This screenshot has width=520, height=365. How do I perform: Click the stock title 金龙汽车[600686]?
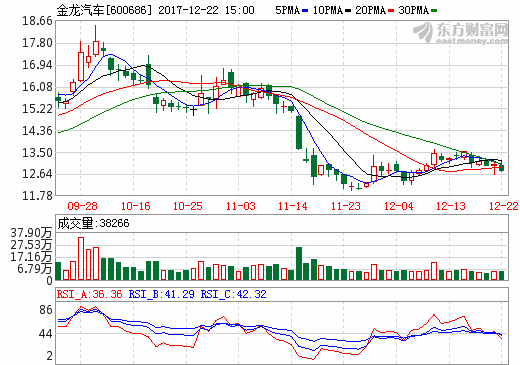pos(104,10)
